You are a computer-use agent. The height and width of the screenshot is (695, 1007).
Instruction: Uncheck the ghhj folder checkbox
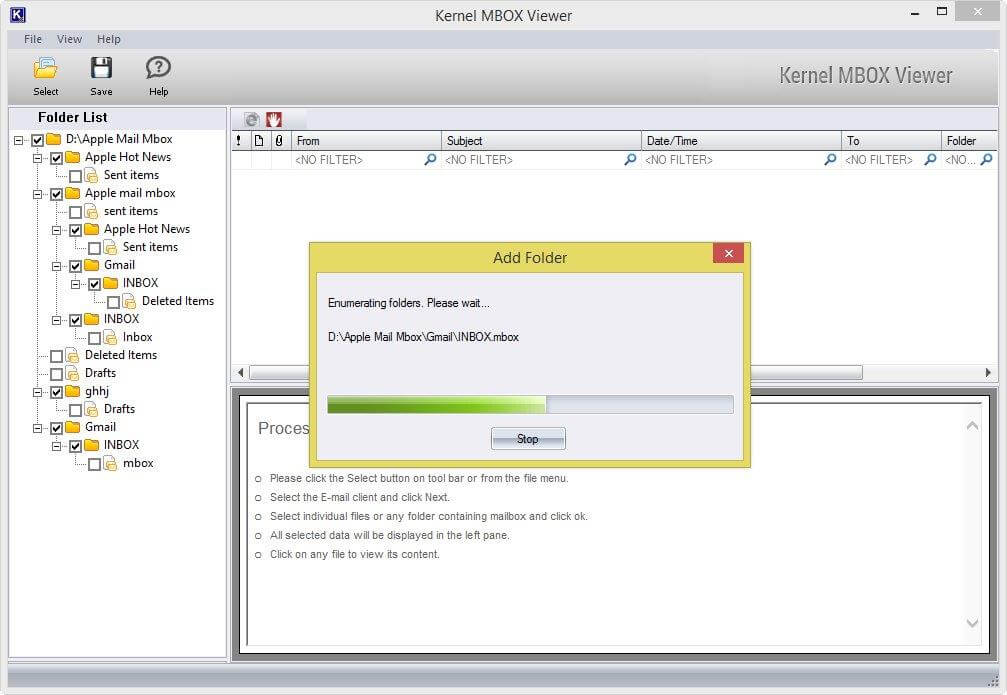click(x=57, y=392)
